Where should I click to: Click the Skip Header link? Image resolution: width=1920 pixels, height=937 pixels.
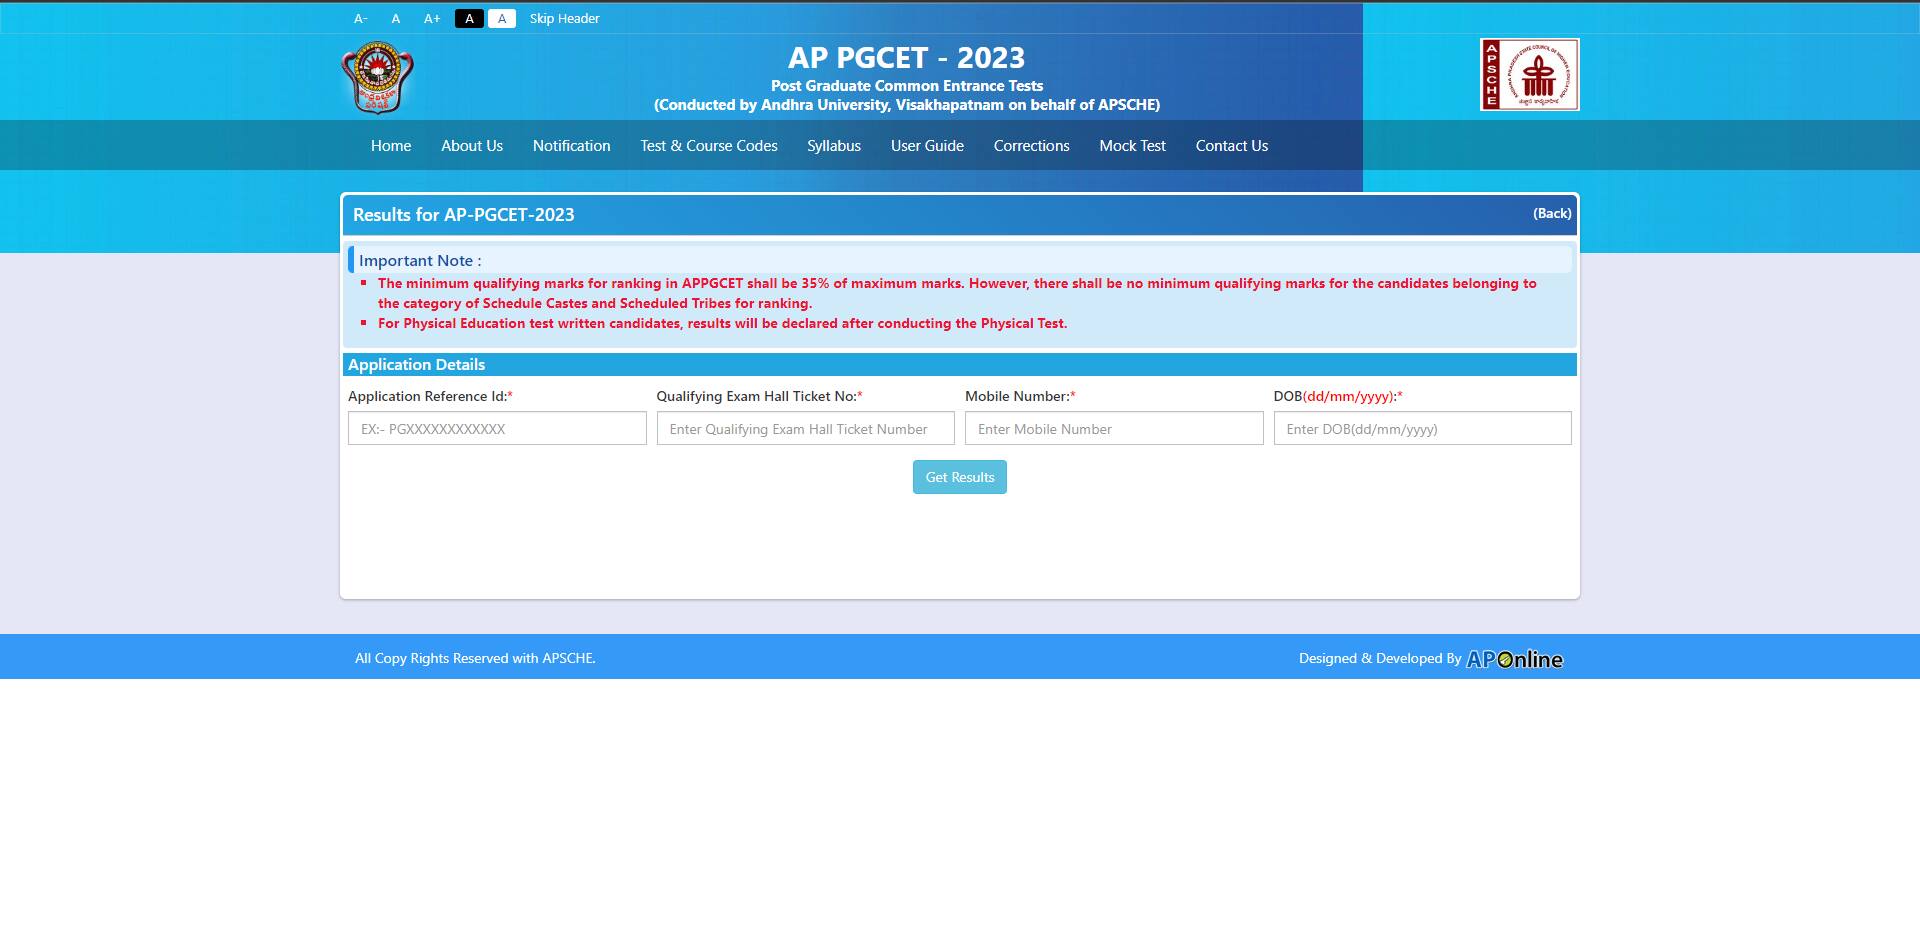coord(564,18)
